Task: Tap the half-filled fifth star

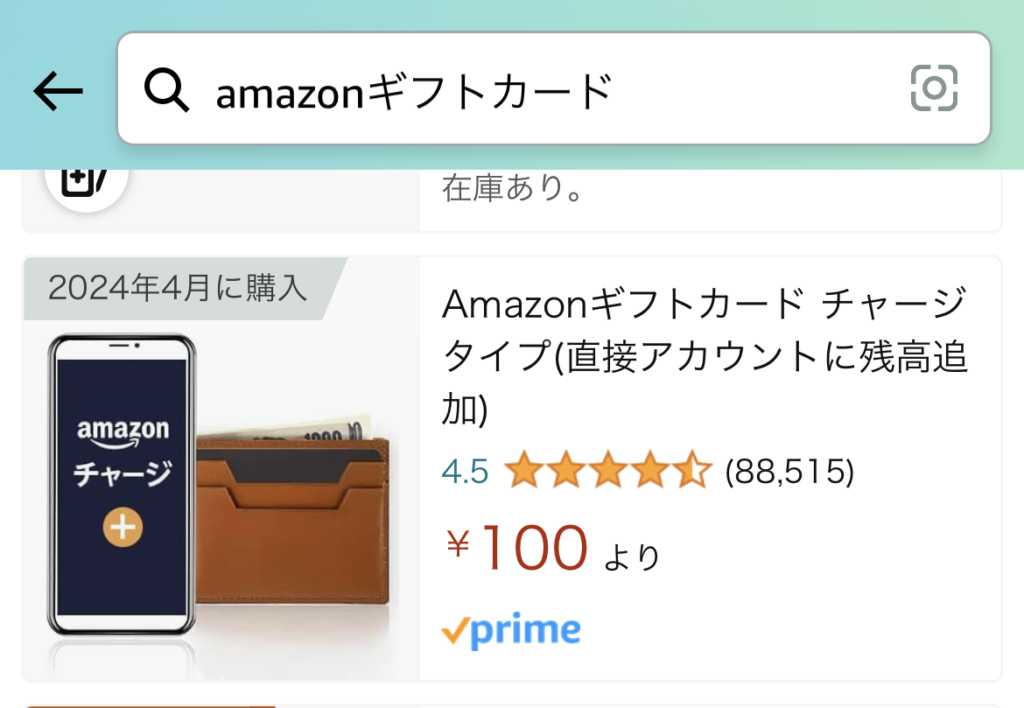Action: point(693,470)
